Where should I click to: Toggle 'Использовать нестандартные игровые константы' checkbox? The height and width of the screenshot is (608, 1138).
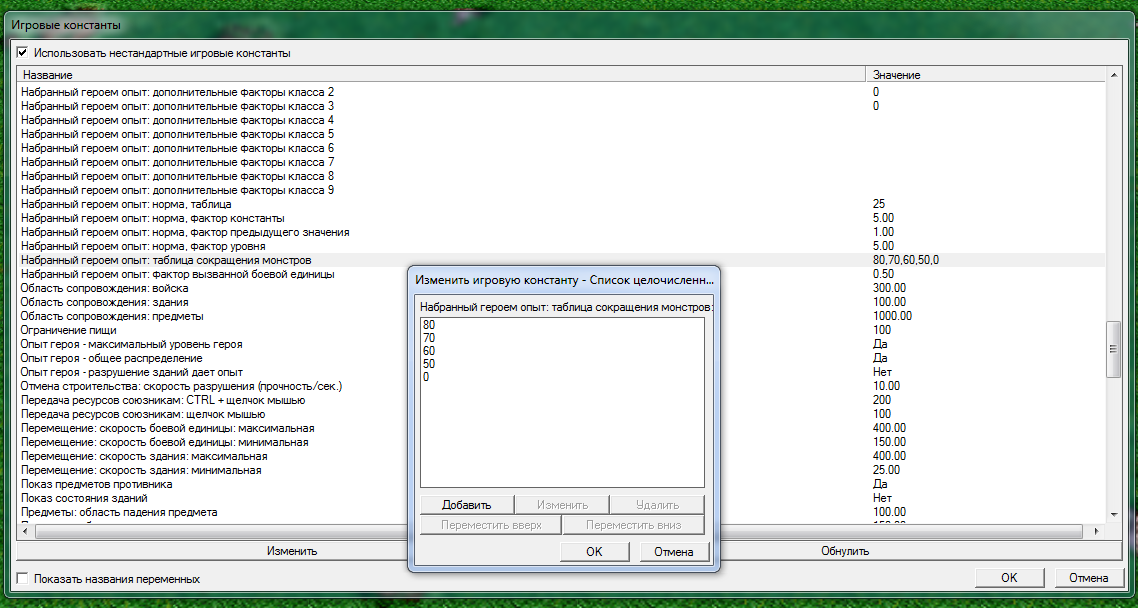pyautogui.click(x=22, y=53)
